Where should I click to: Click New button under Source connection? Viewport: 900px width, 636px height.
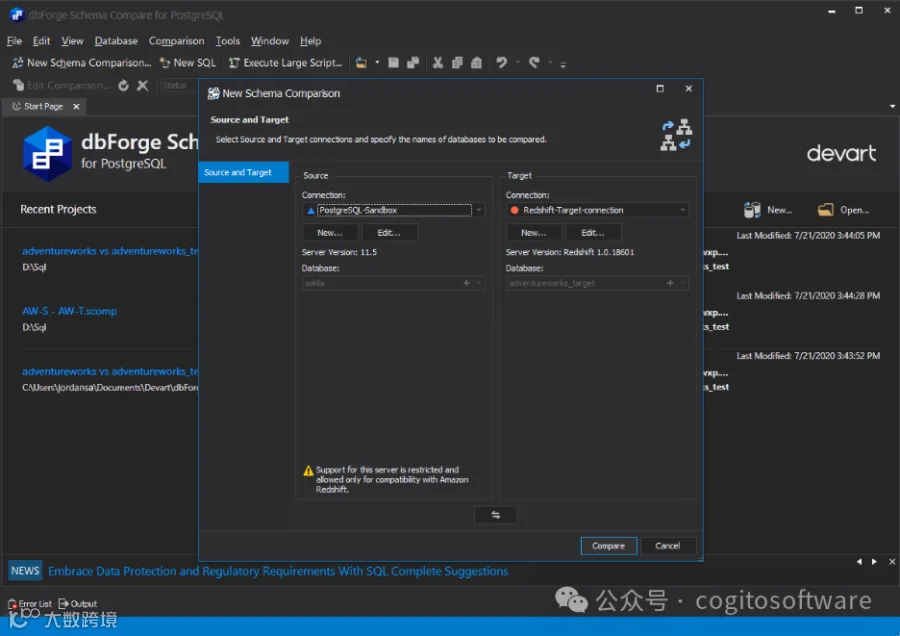point(330,232)
